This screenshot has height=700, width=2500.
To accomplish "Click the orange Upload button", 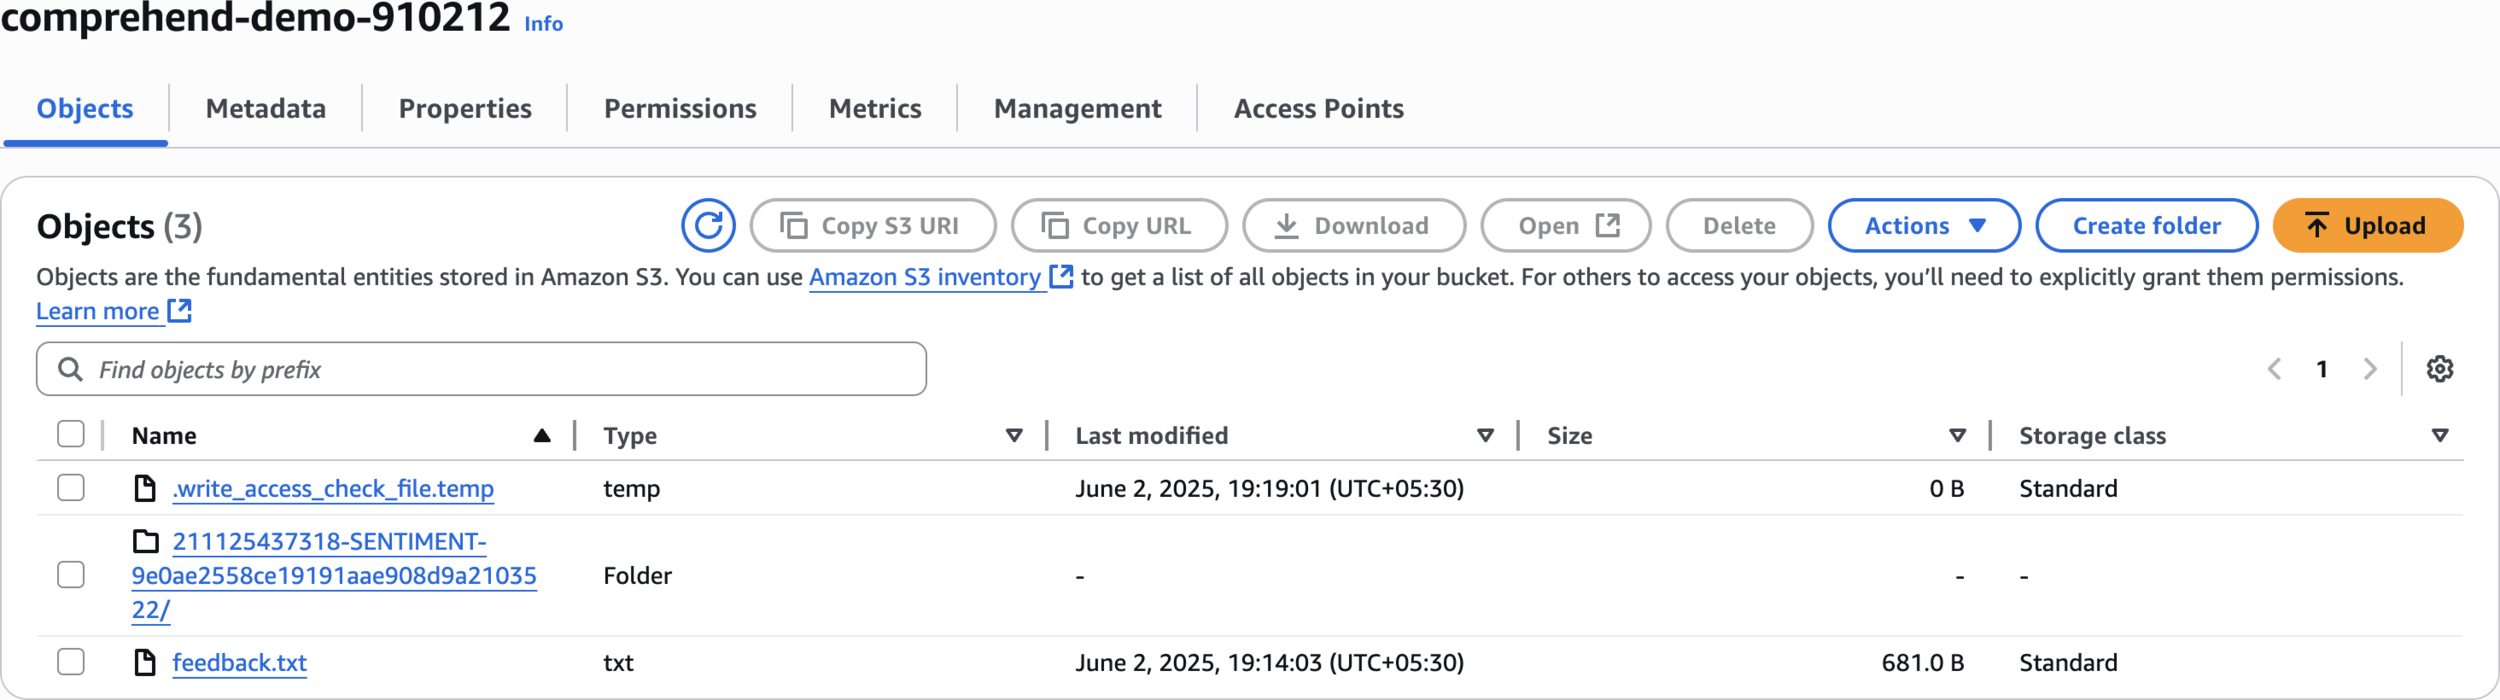I will click(2367, 225).
